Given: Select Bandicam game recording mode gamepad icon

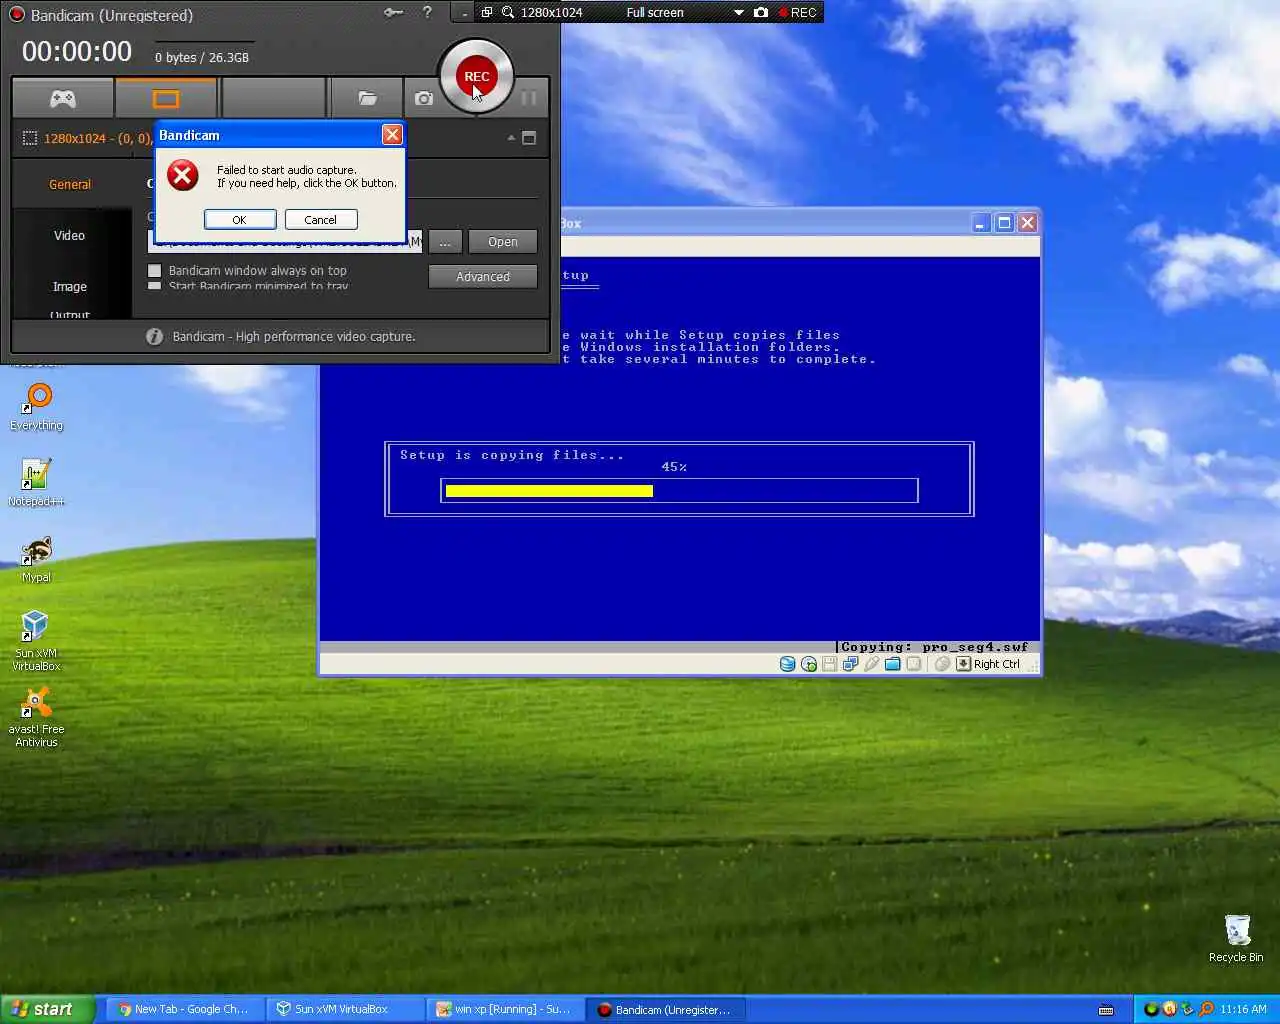Looking at the screenshot, I should click(x=63, y=99).
